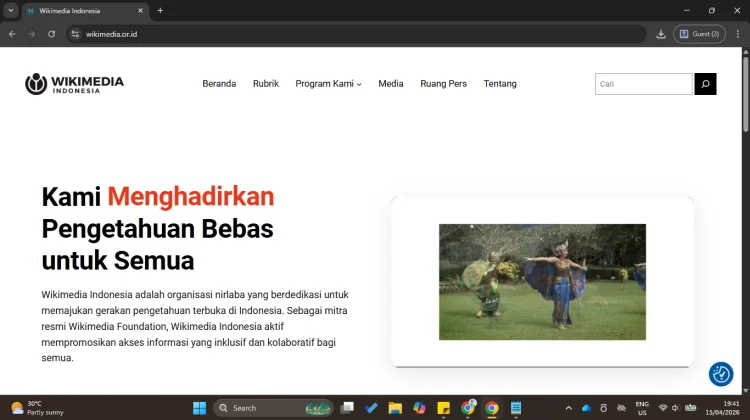
Task: Click the magnifier search submit button
Action: 705,84
